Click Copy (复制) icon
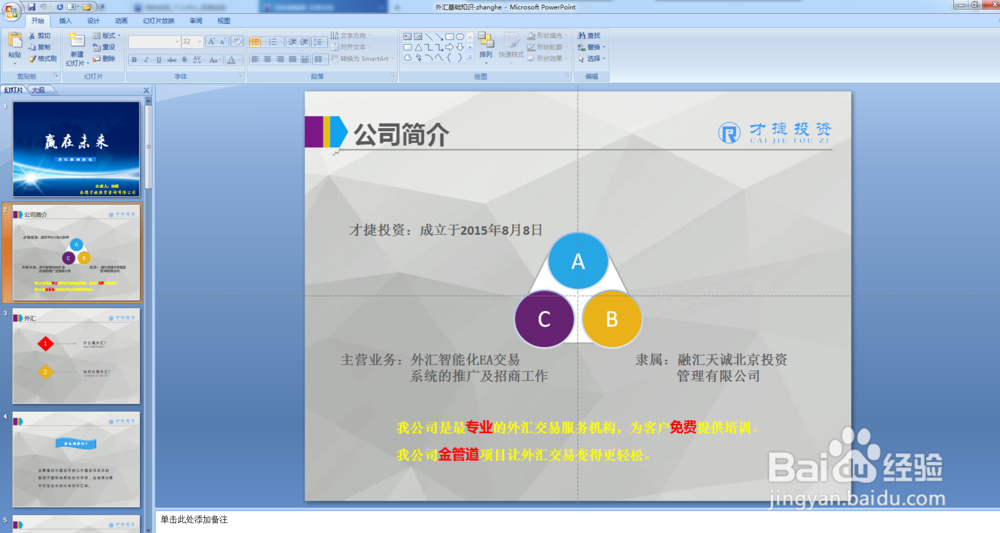1000x533 pixels. tap(32, 47)
